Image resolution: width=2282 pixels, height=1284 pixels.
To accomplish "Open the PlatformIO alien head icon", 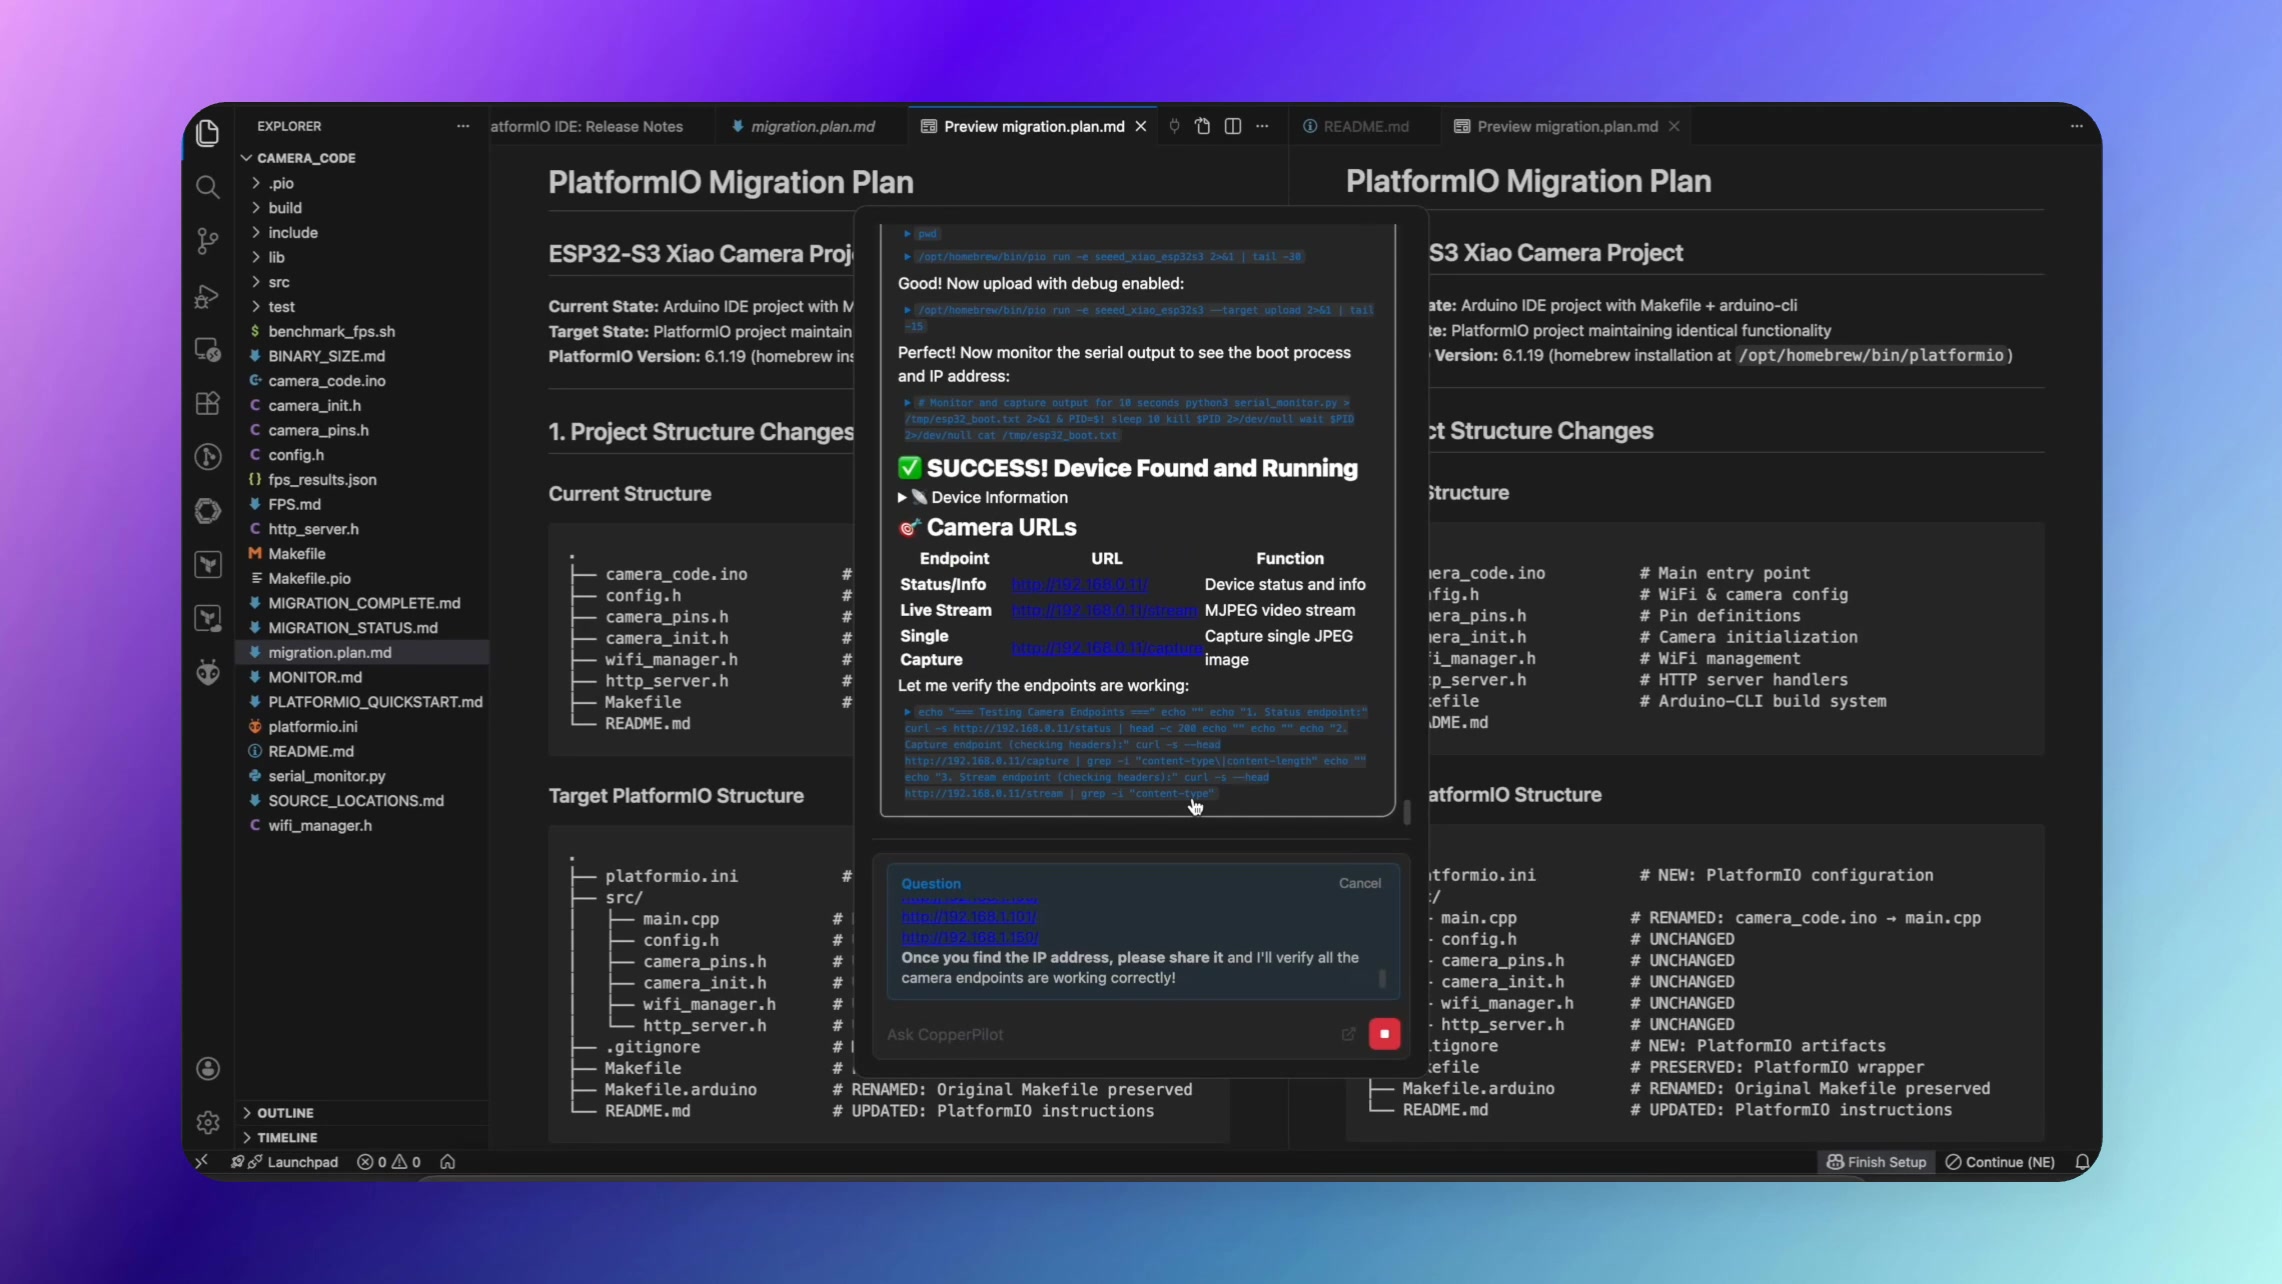I will pos(208,672).
